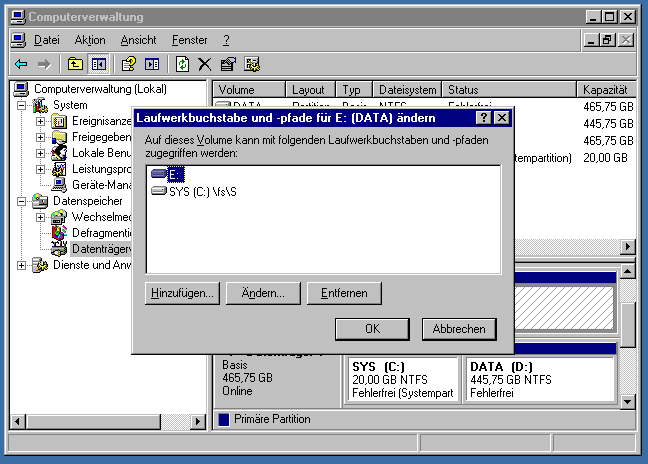Image resolution: width=648 pixels, height=464 pixels.
Task: Collapse the System tree node
Action: coord(21,105)
